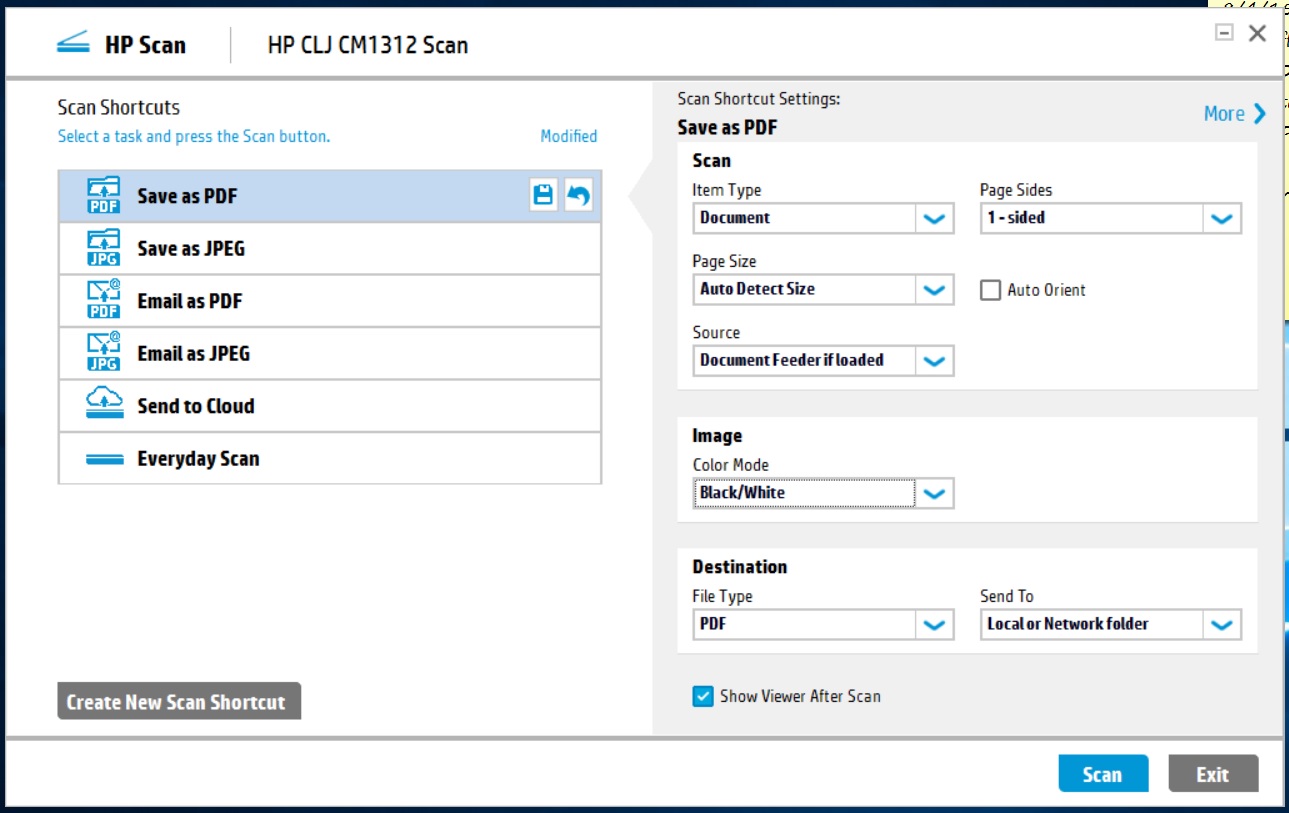
Task: Open the Color Mode dropdown
Action: [934, 493]
